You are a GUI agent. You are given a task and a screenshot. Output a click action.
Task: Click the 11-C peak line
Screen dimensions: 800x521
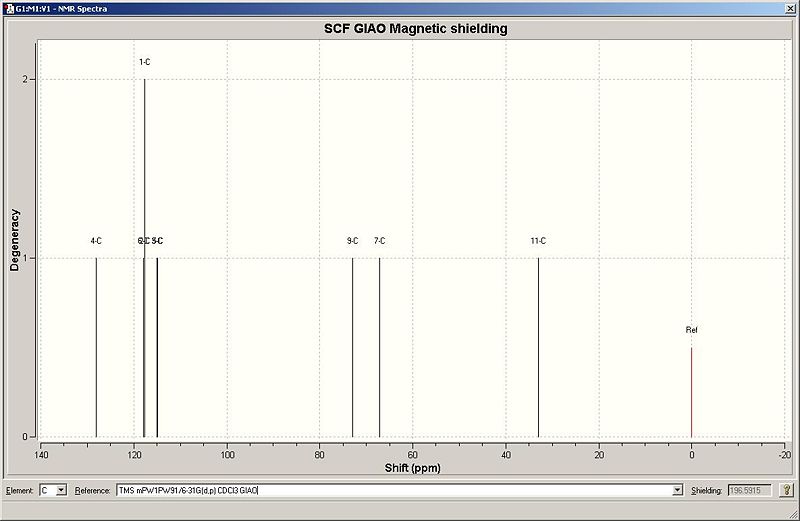pyautogui.click(x=538, y=347)
